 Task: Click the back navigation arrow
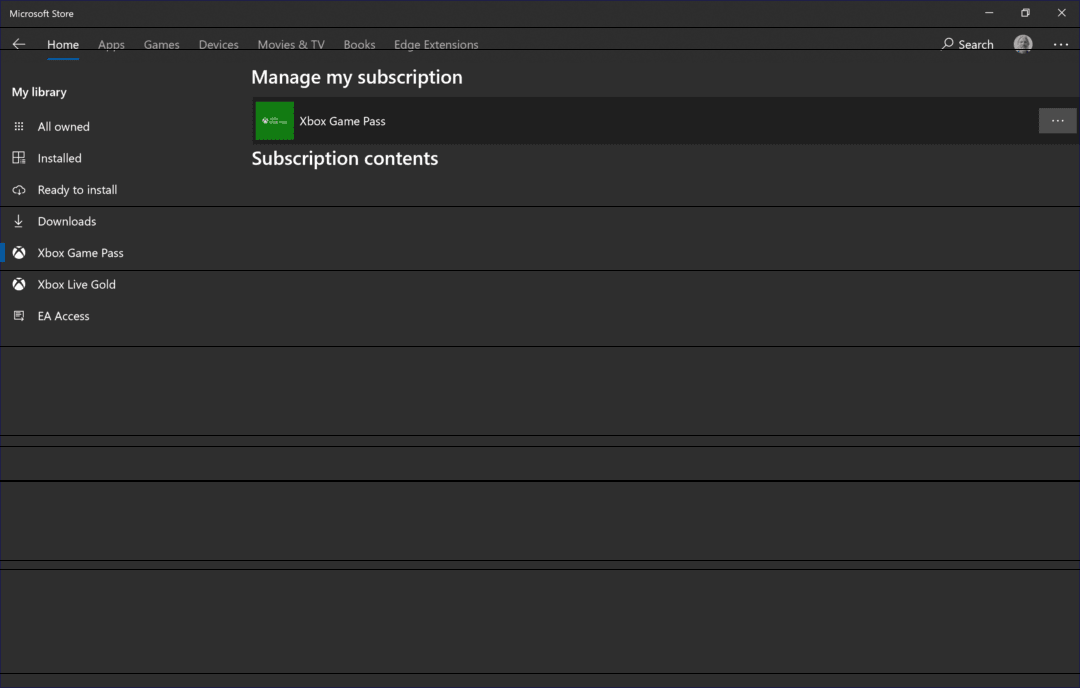pyautogui.click(x=18, y=44)
